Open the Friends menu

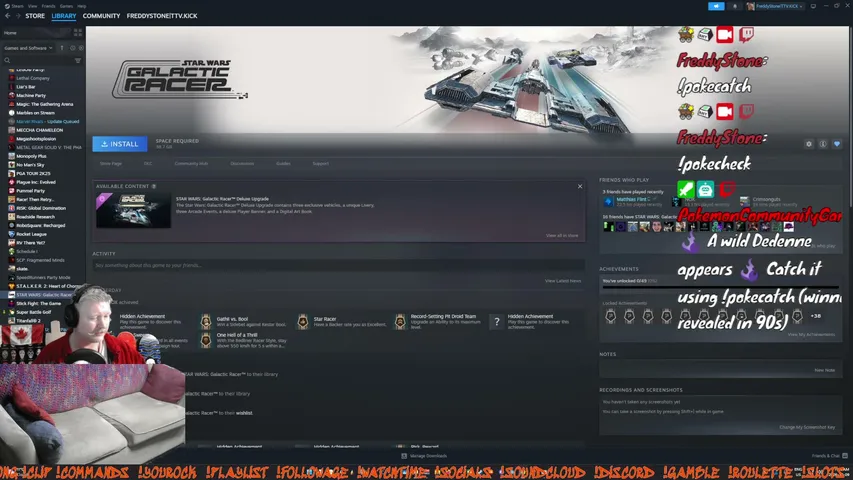[x=48, y=6]
